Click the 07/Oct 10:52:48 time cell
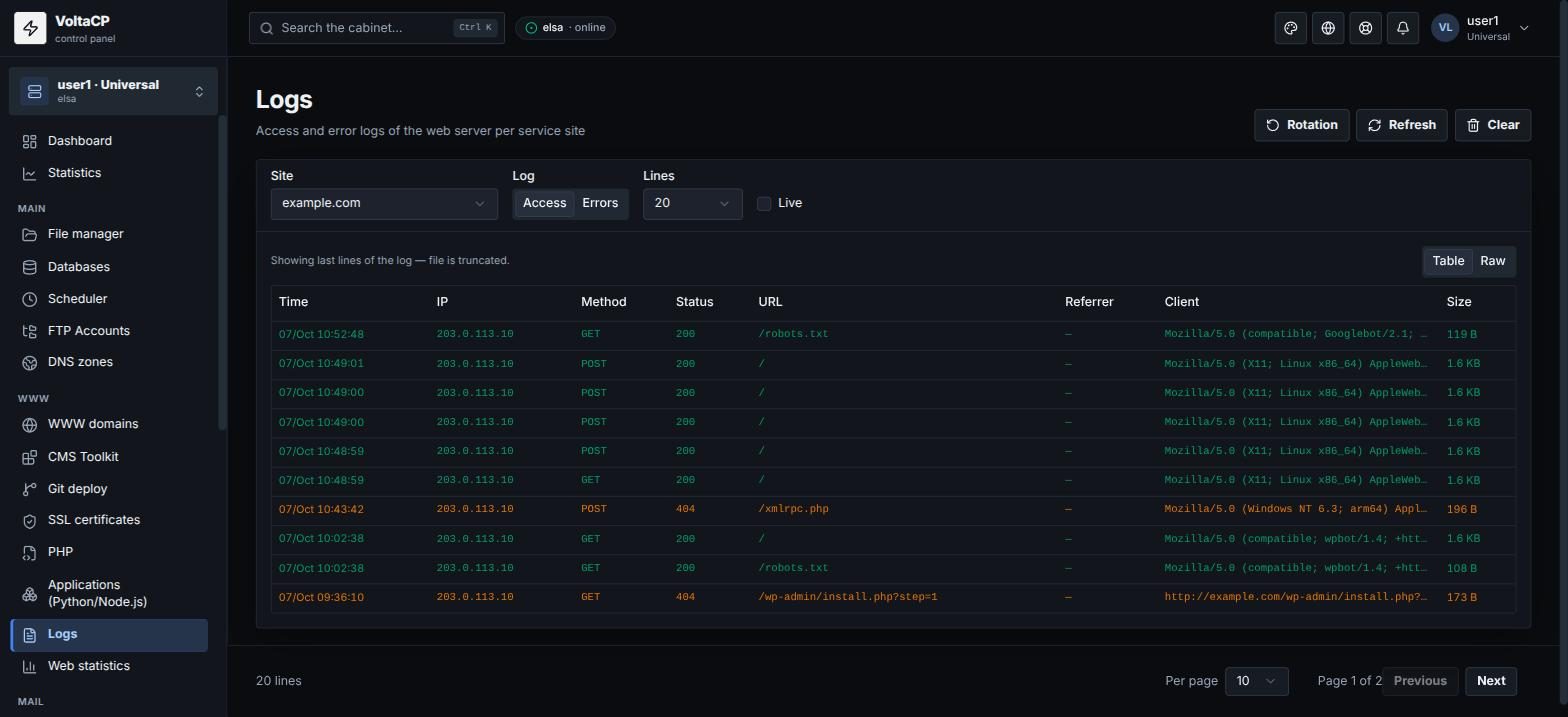 coord(321,334)
